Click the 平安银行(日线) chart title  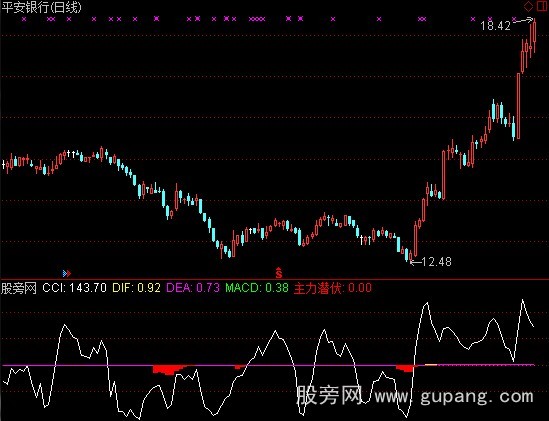click(42, 7)
